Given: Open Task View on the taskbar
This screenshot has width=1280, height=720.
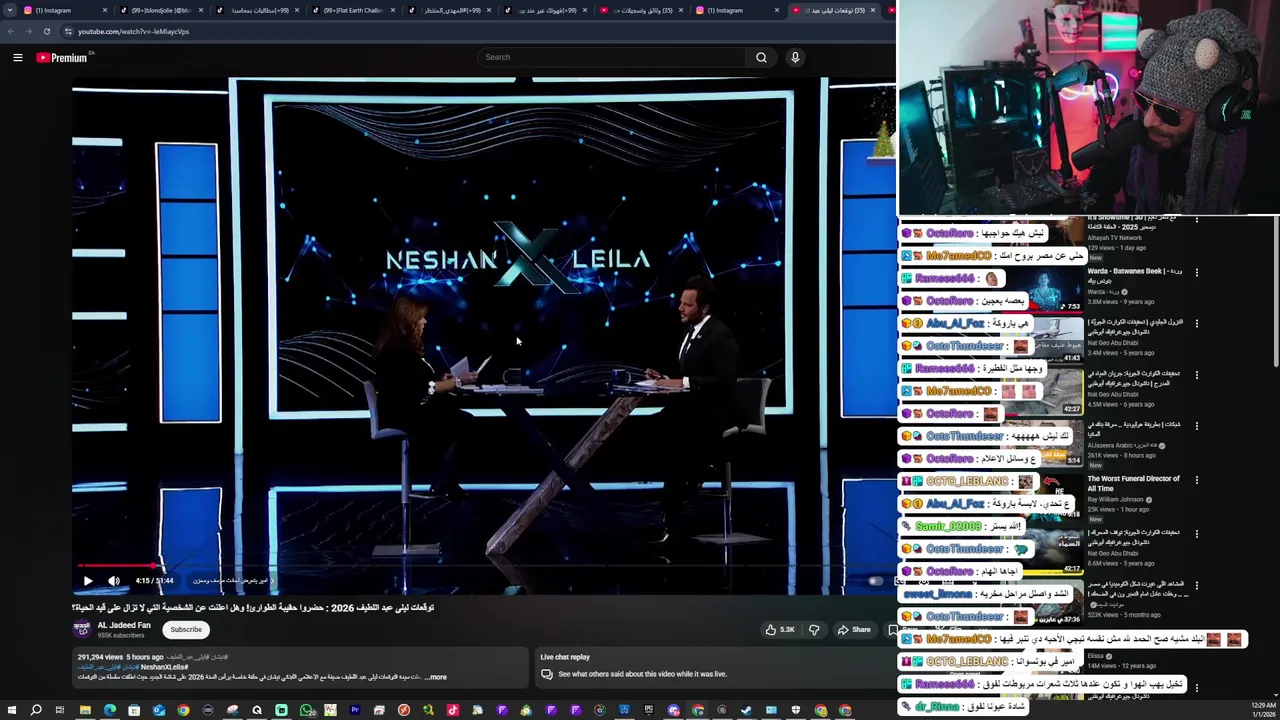Looking at the screenshot, I should [60, 710].
